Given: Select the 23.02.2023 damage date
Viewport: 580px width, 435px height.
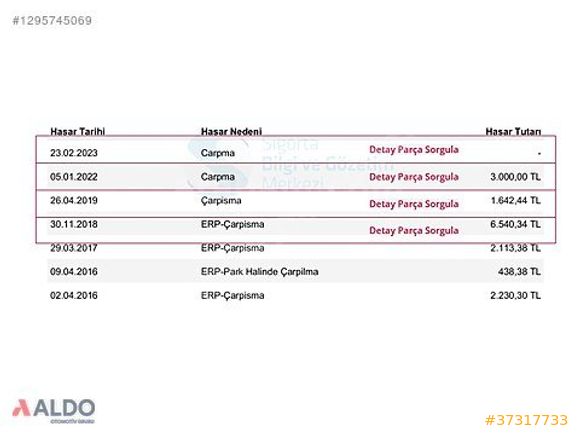Looking at the screenshot, I should [x=74, y=153].
